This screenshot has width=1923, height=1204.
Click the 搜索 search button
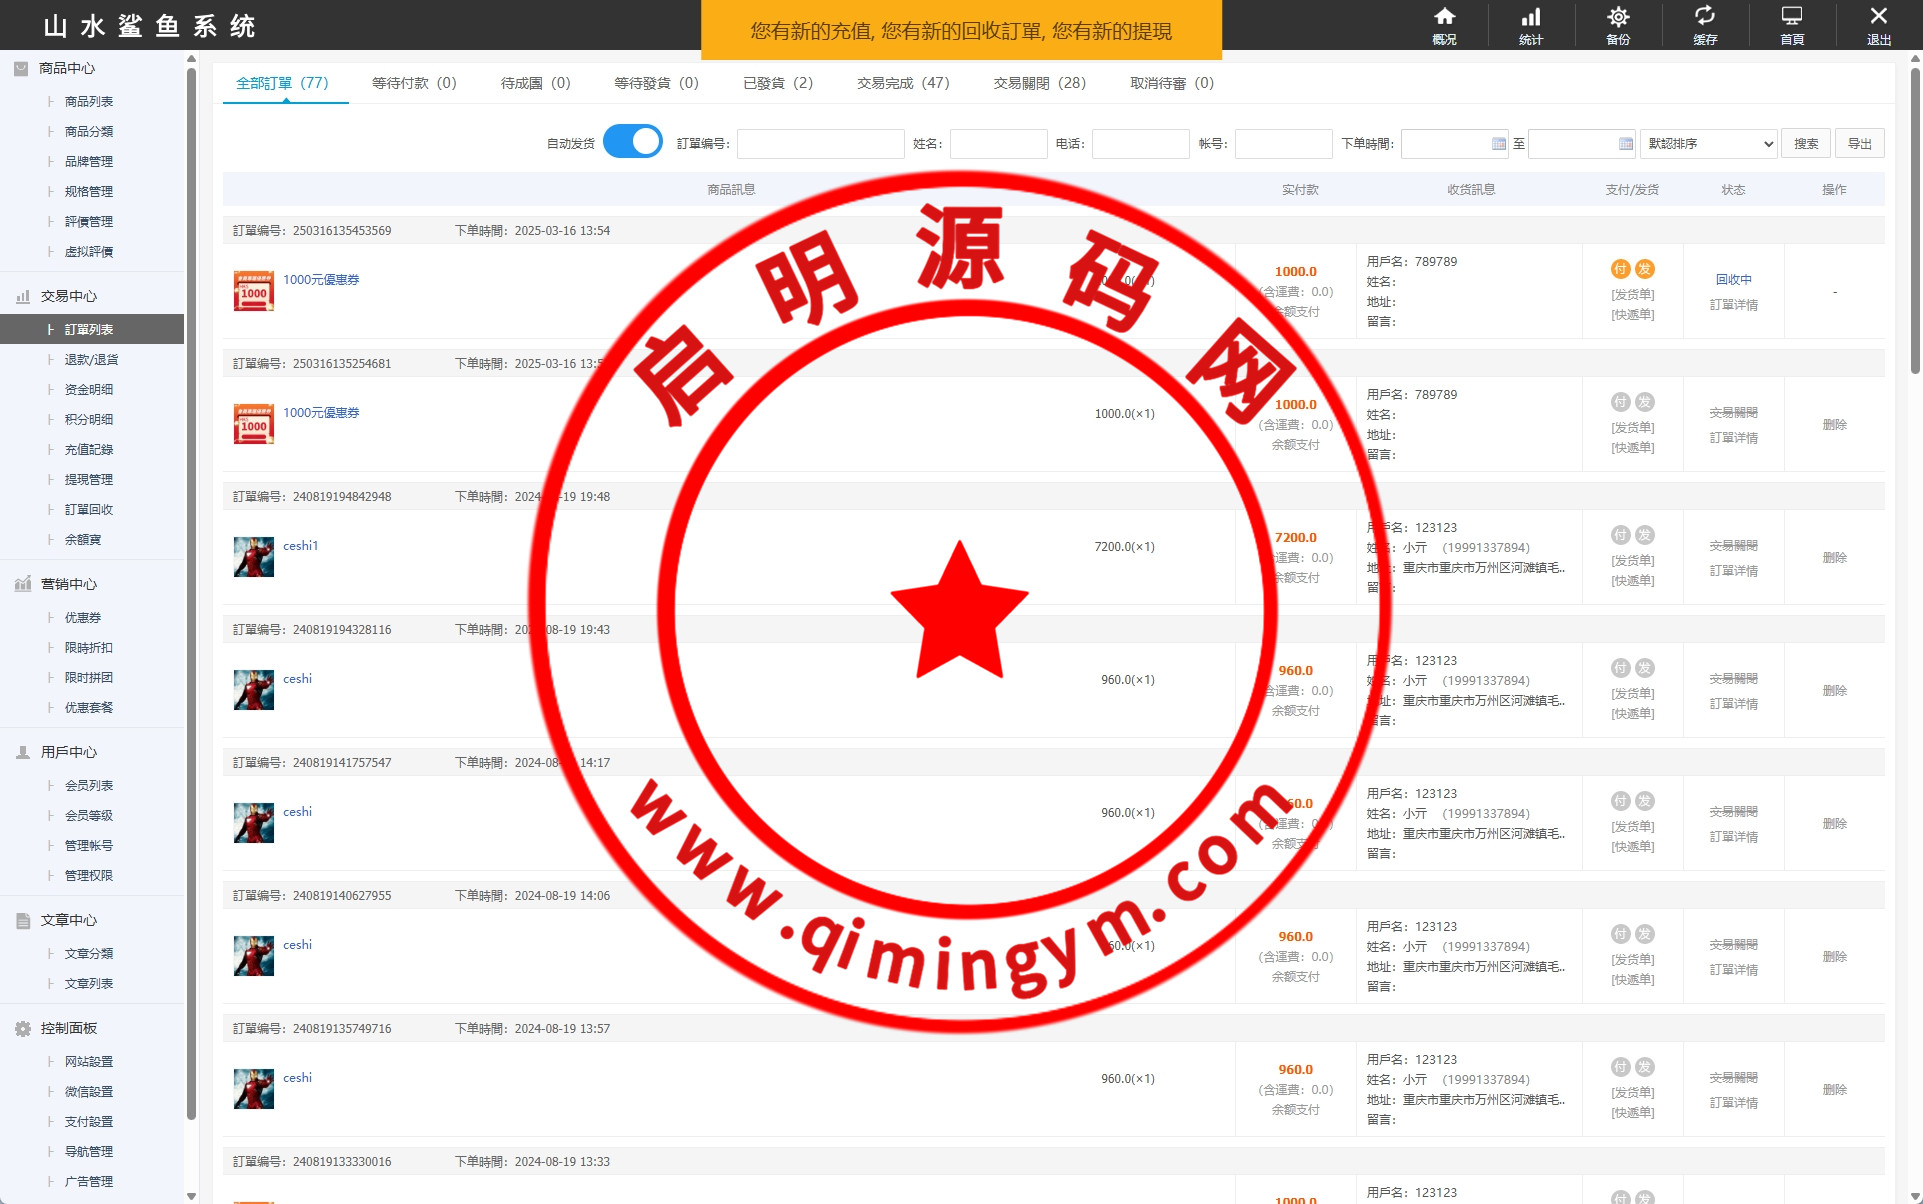click(1805, 144)
